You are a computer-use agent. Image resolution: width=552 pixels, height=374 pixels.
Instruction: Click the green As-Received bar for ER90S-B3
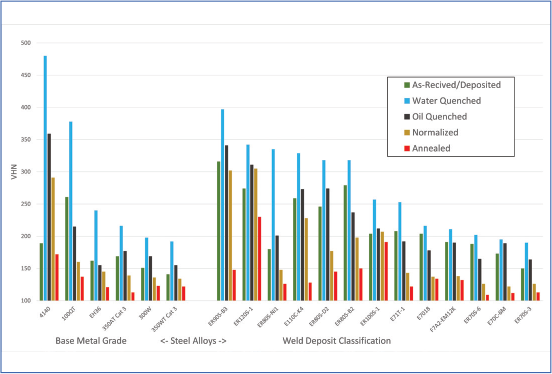pos(219,231)
